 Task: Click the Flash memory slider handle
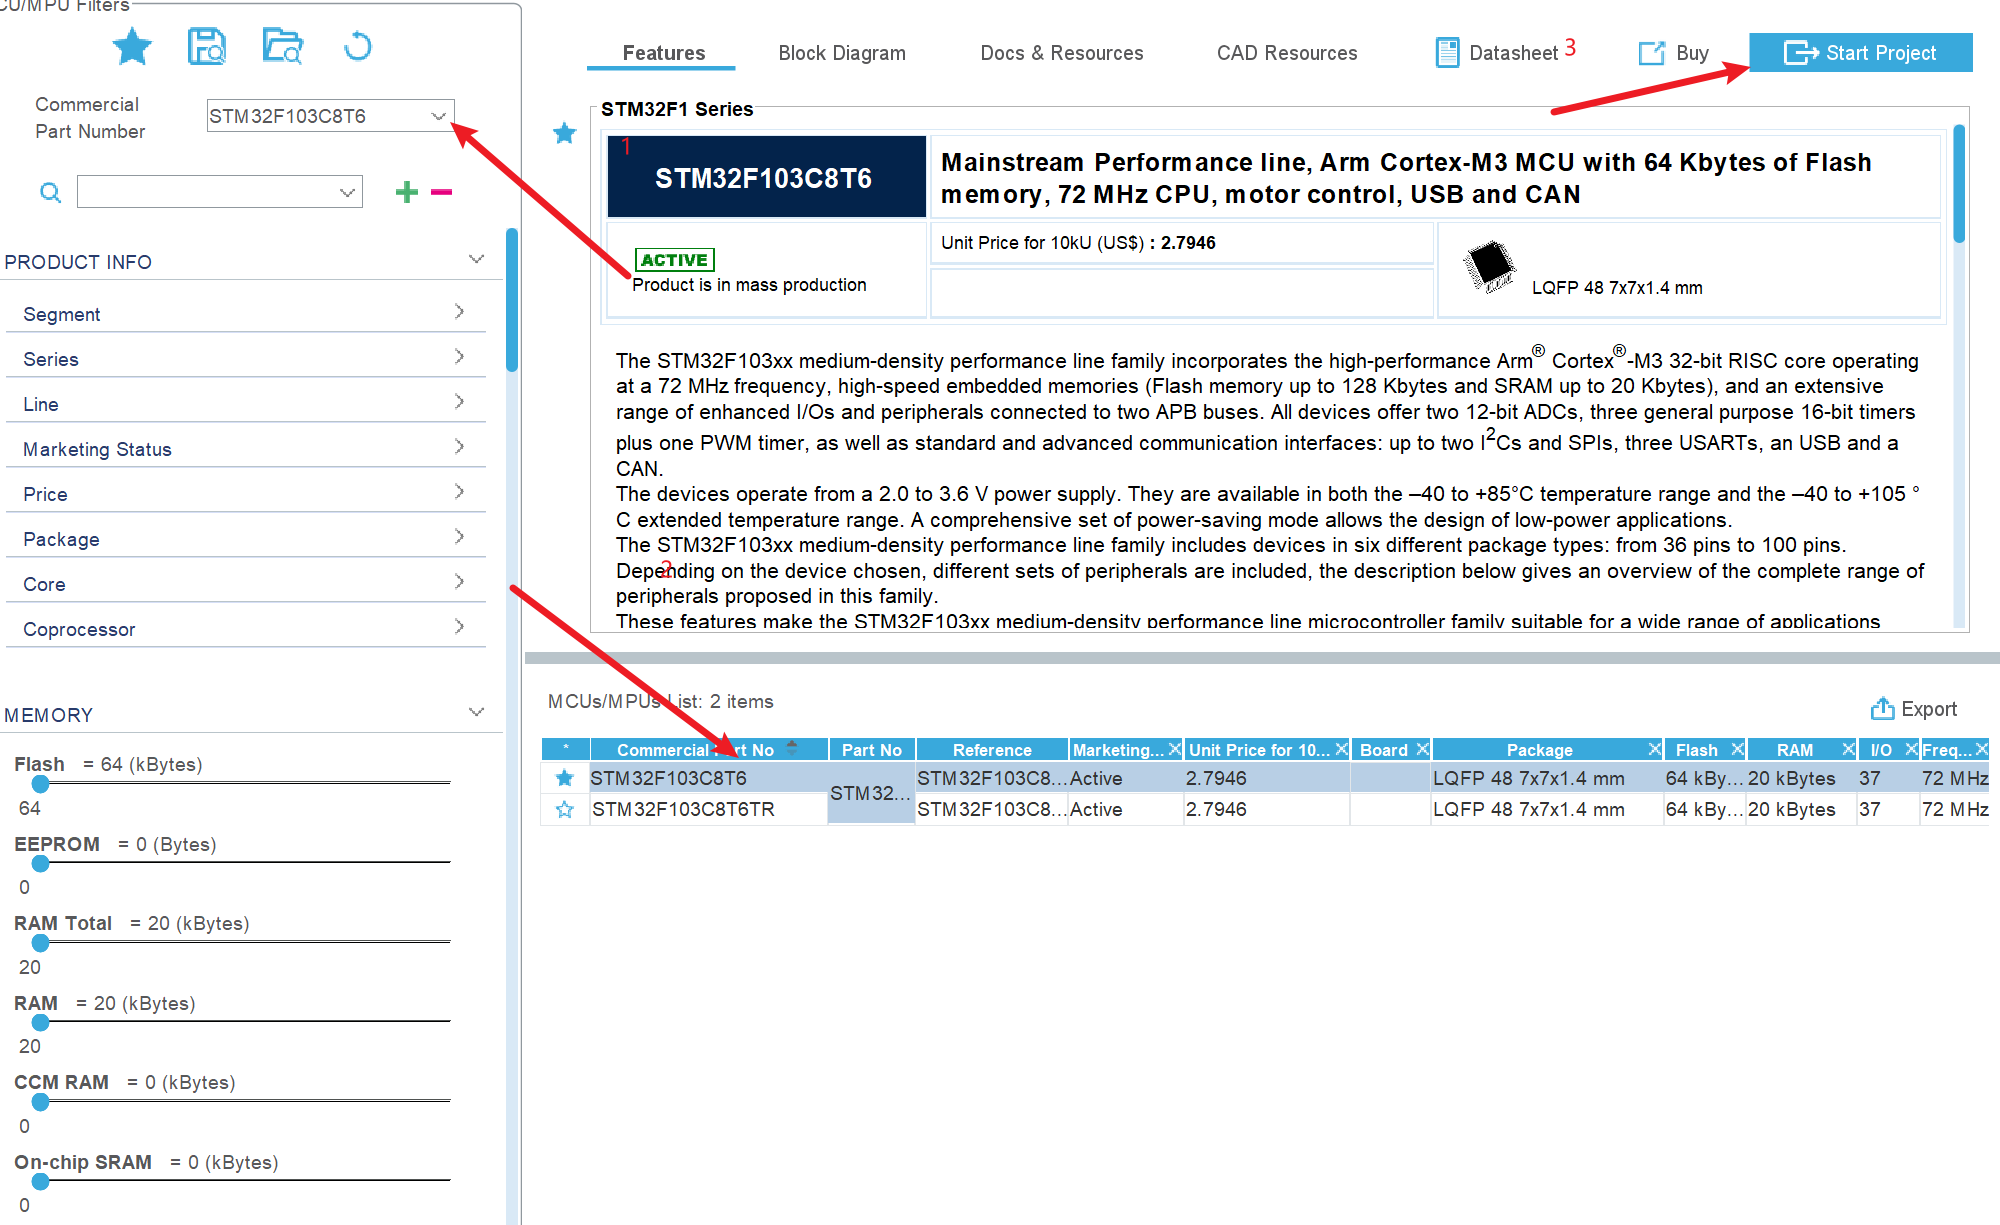(x=40, y=784)
